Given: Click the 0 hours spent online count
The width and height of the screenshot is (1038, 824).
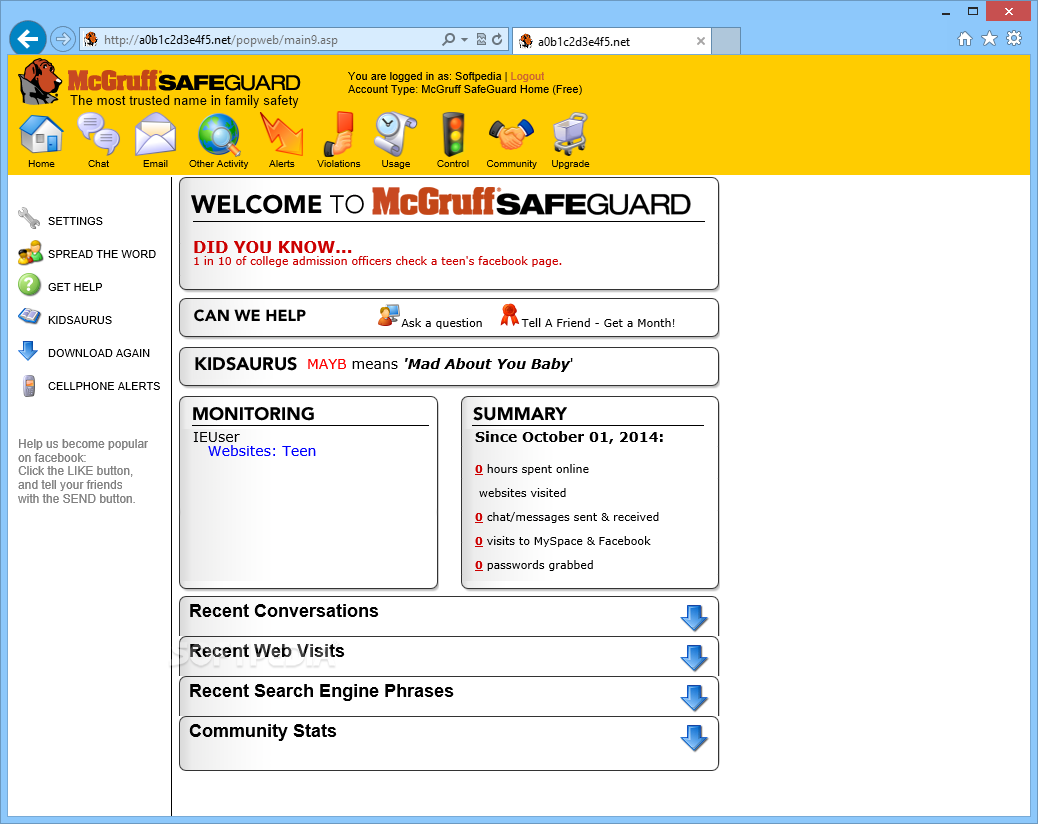Looking at the screenshot, I should coord(479,469).
